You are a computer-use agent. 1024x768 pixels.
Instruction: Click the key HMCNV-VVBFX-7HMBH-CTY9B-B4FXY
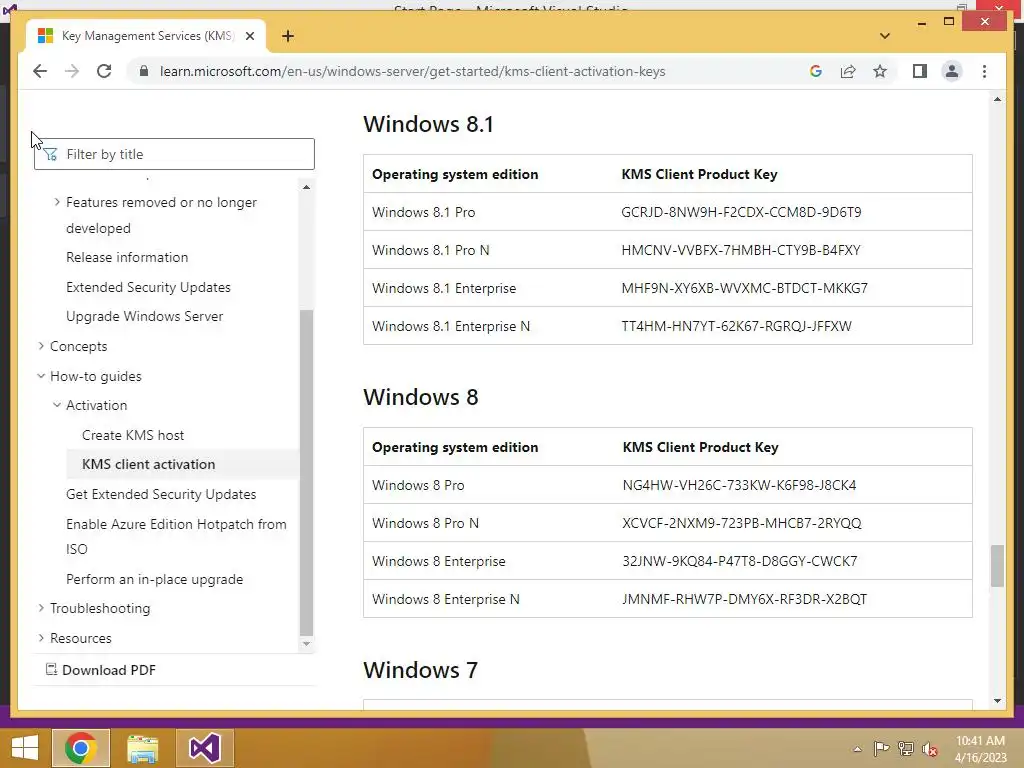pyautogui.click(x=741, y=250)
